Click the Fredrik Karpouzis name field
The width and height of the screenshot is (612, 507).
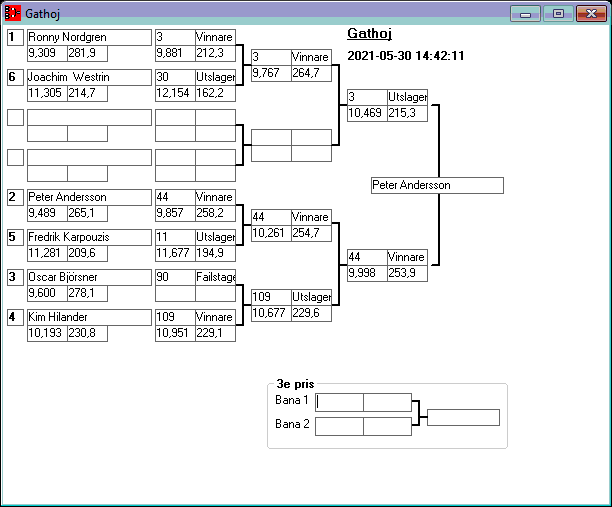(89, 237)
